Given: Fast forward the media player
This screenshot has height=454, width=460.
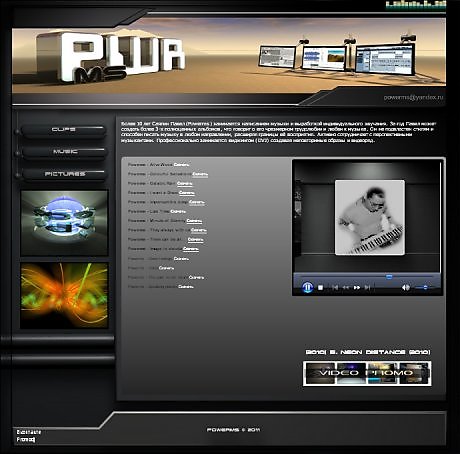Looking at the screenshot, I should (x=357, y=287).
